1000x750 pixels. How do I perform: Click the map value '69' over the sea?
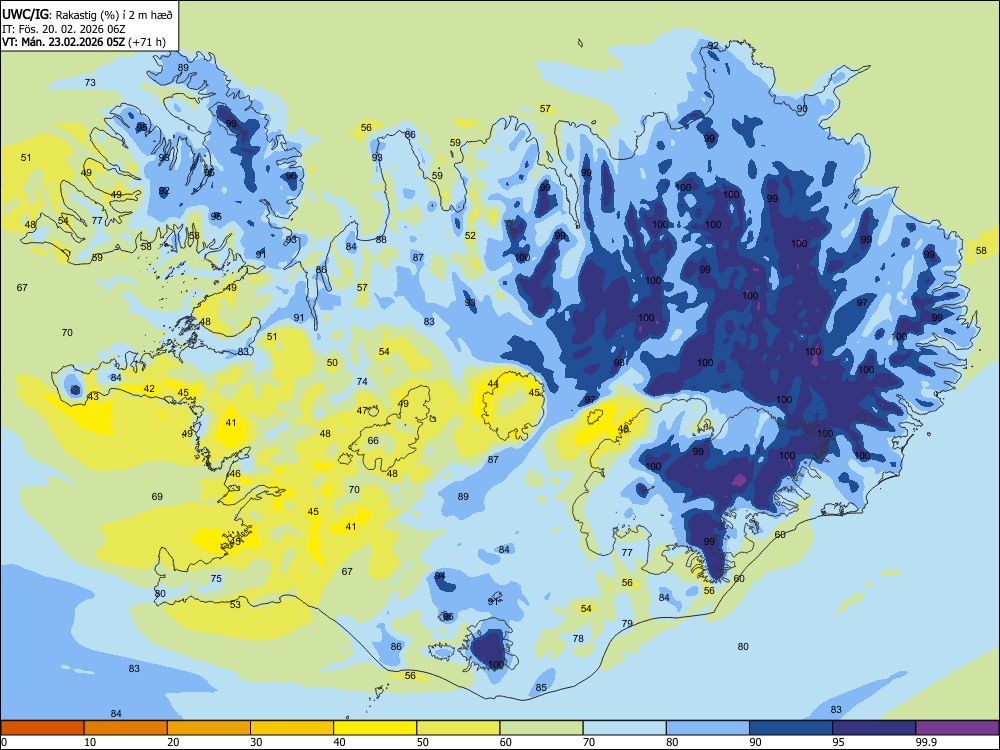157,496
